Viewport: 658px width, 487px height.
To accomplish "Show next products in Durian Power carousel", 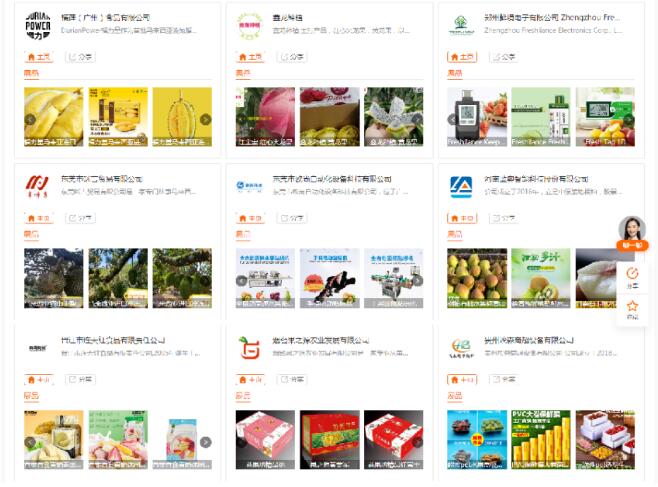I will pyautogui.click(x=205, y=120).
